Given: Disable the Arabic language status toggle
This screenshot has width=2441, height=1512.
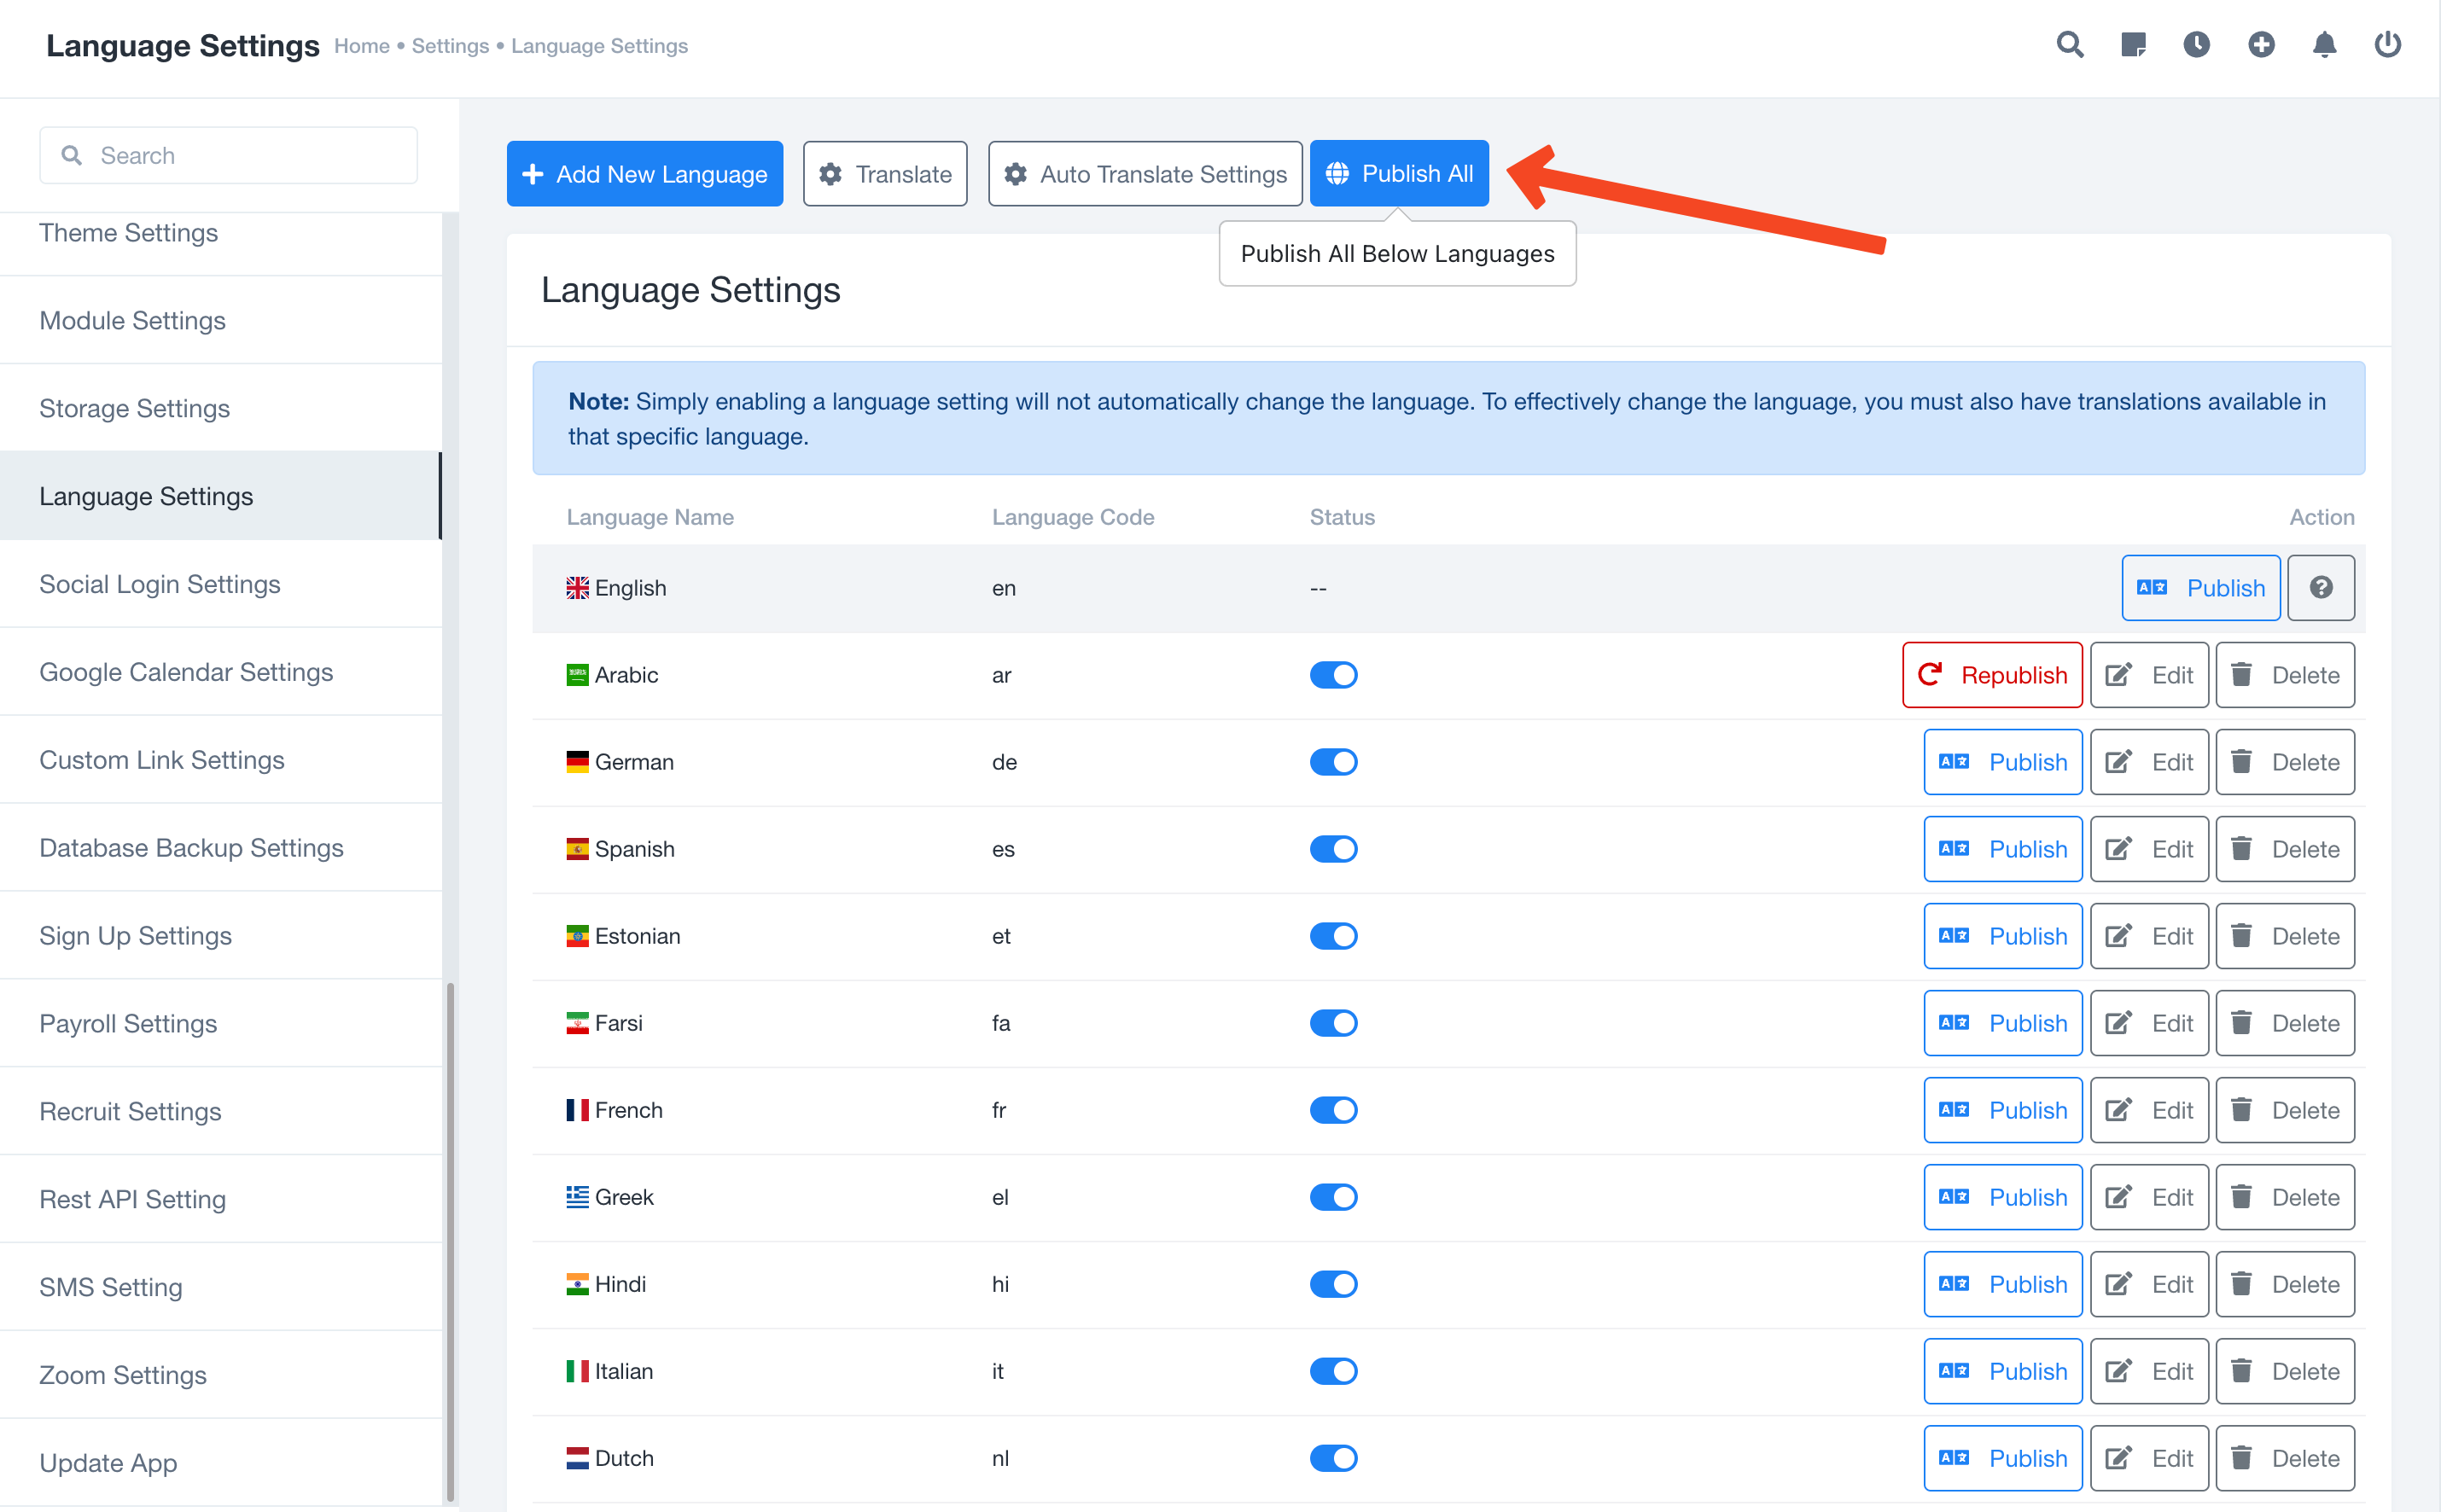Looking at the screenshot, I should [1333, 675].
